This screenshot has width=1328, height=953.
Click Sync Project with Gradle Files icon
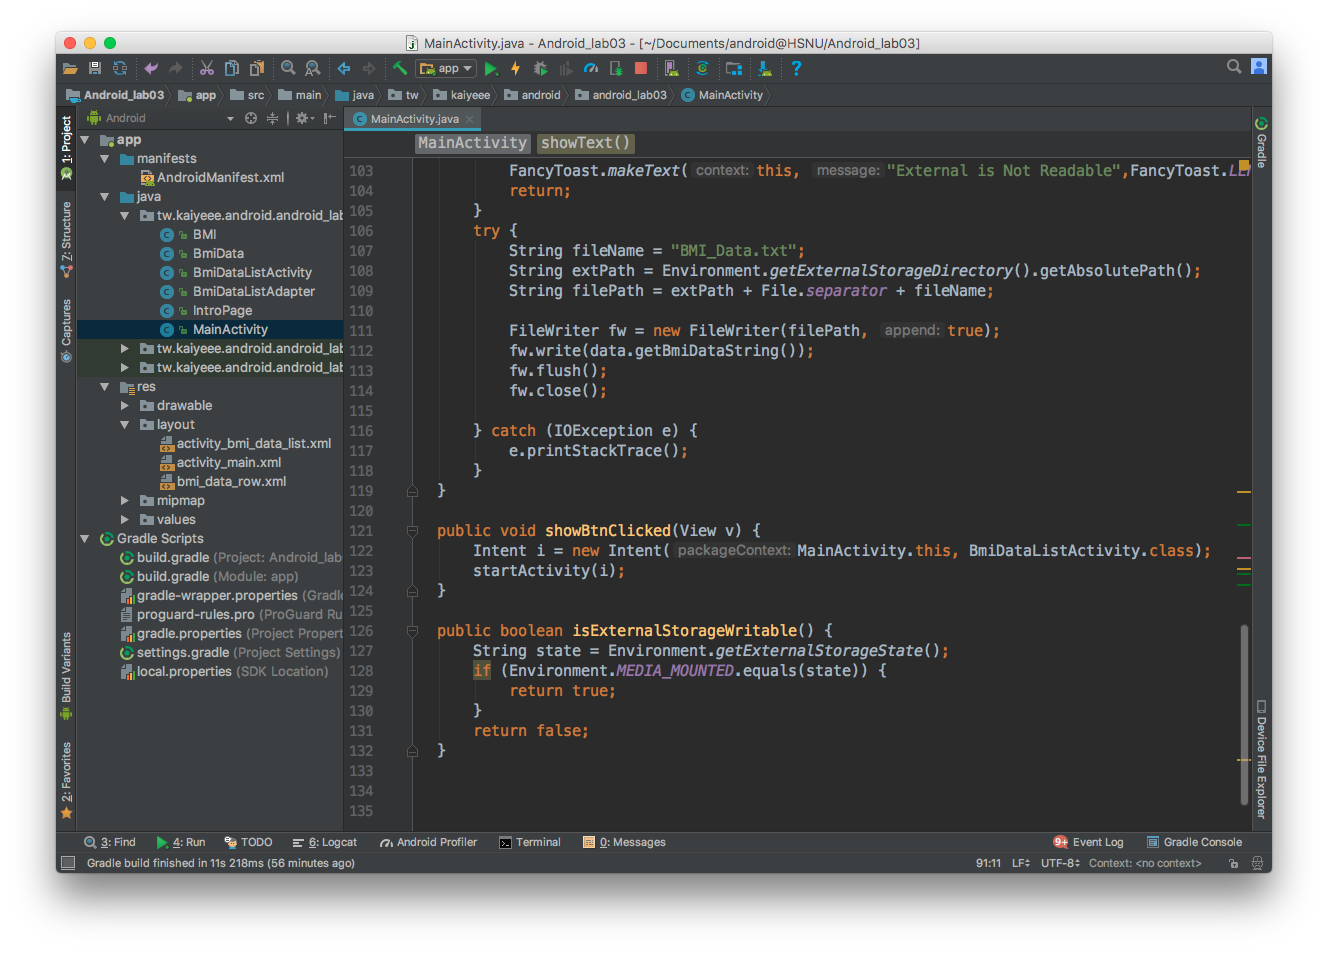click(703, 68)
